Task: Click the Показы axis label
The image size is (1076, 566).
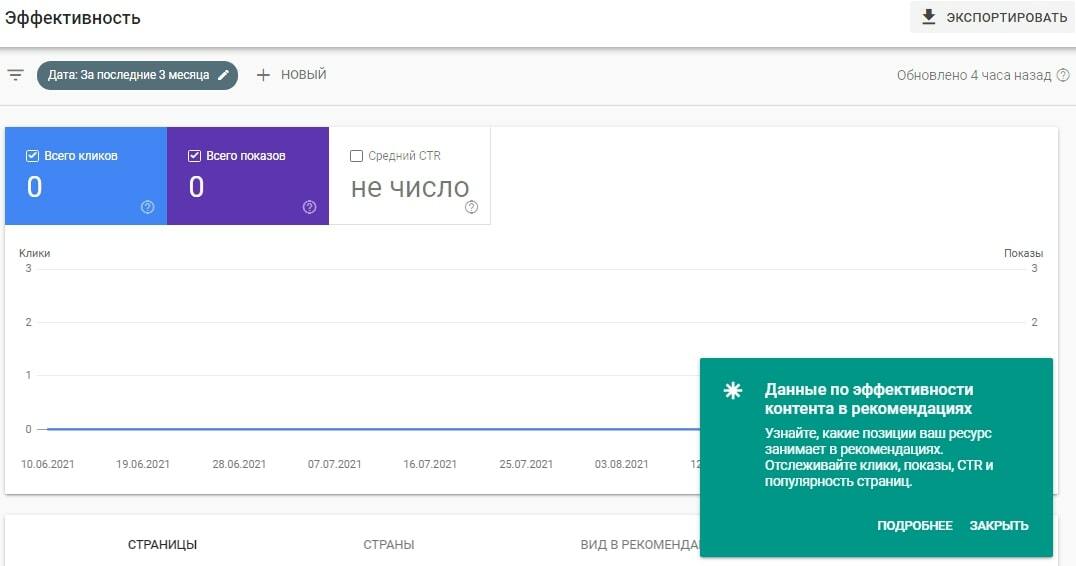Action: (1023, 253)
